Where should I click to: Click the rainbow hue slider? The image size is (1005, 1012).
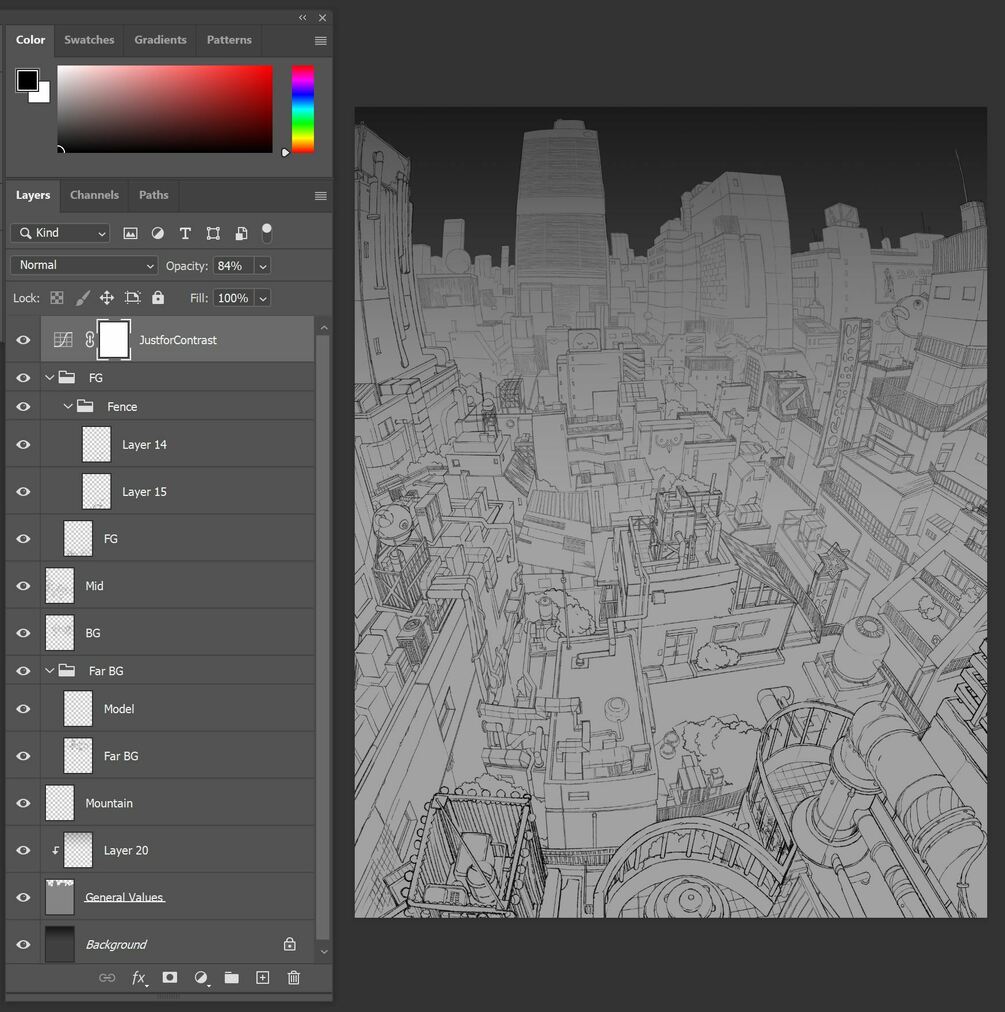(303, 108)
